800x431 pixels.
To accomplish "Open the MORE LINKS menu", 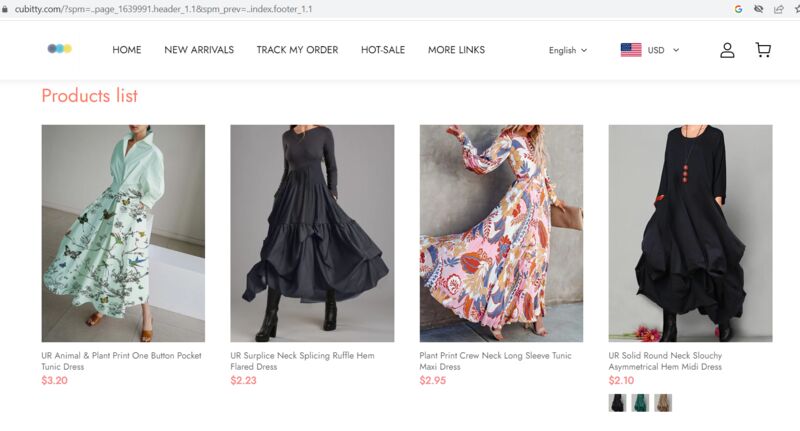I will click(456, 50).
